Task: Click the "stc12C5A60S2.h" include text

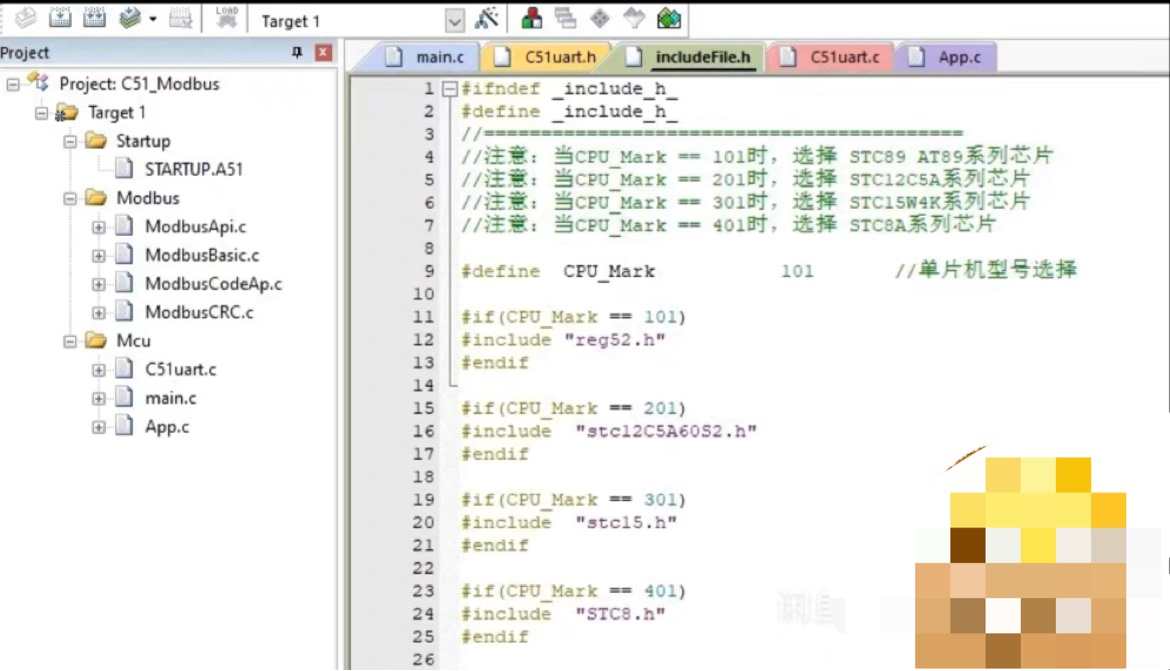Action: point(666,431)
